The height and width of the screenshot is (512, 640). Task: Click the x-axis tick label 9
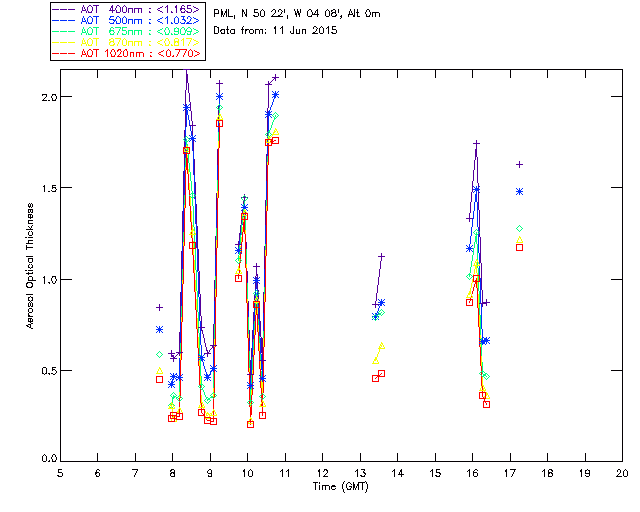[x=210, y=473]
